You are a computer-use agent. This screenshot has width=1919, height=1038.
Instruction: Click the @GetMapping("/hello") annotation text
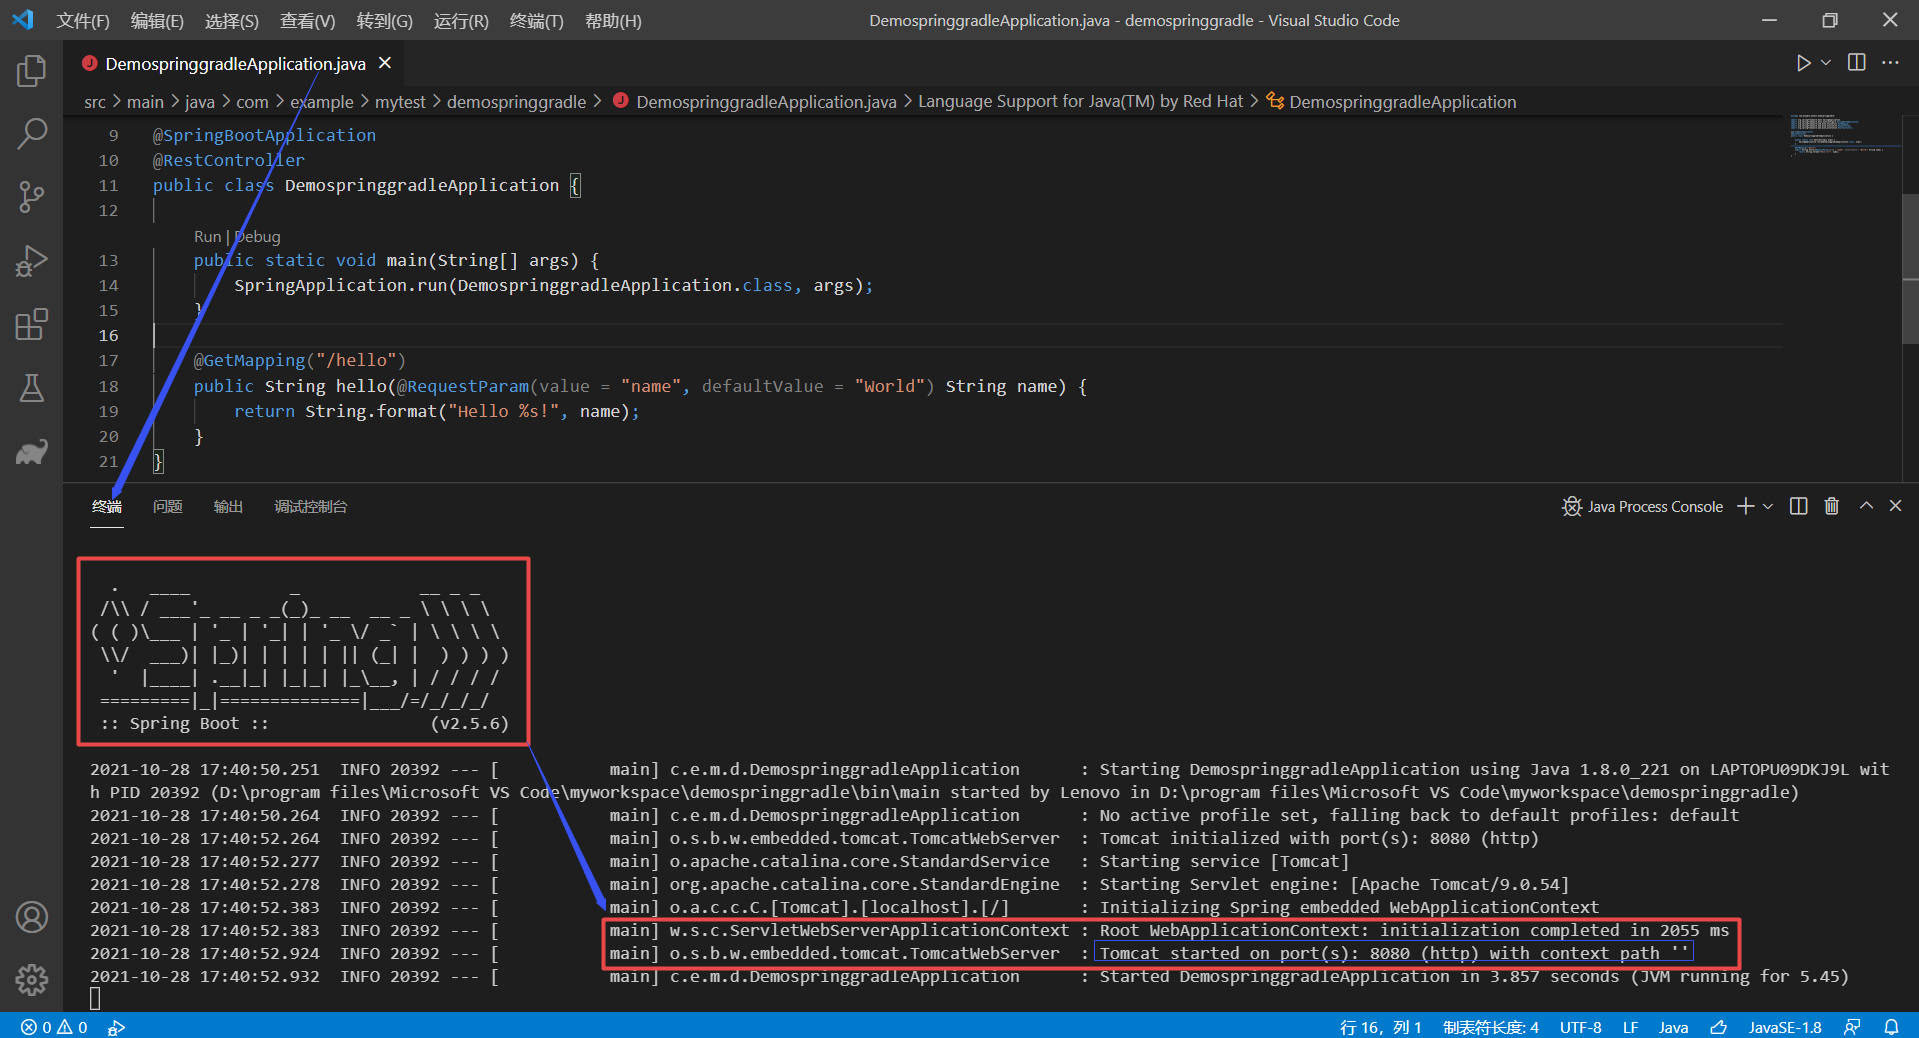[x=299, y=360]
